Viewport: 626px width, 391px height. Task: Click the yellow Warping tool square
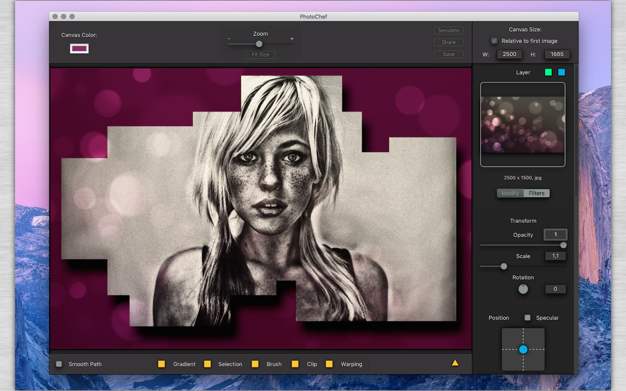pyautogui.click(x=329, y=364)
